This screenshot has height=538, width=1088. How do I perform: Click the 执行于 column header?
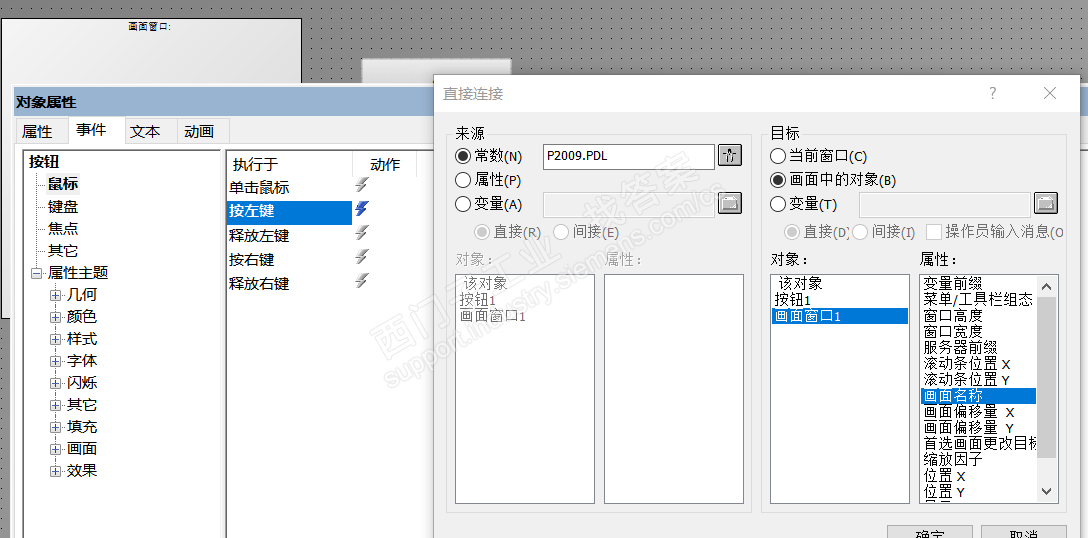[x=289, y=164]
